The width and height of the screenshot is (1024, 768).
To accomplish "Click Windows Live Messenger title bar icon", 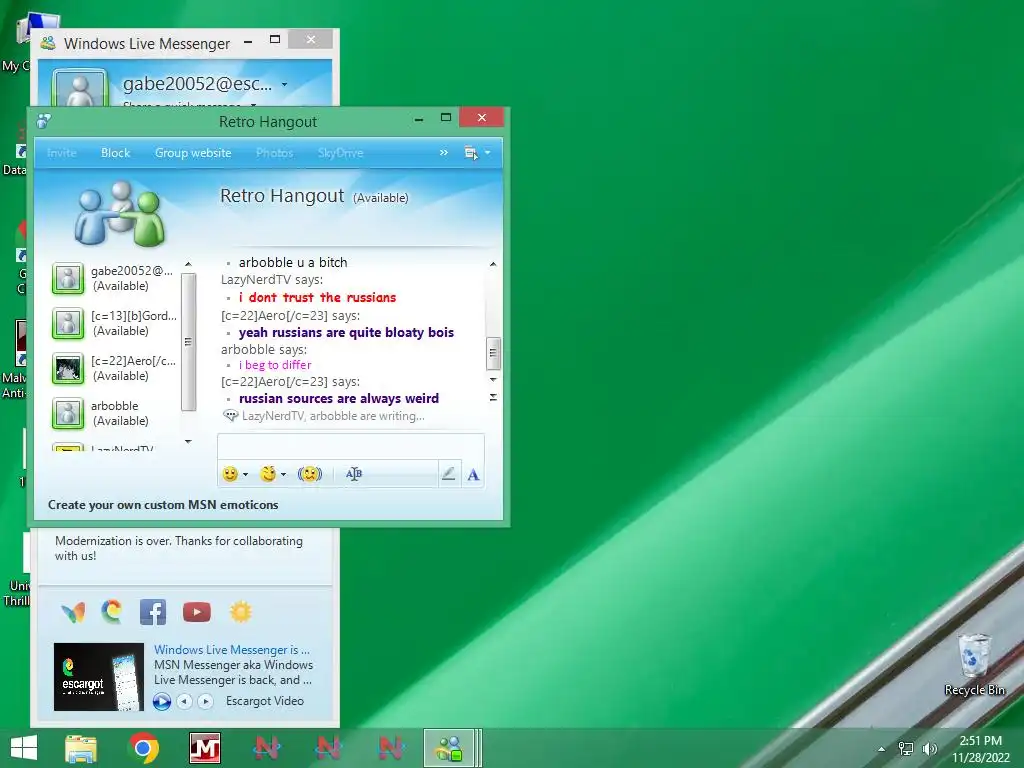I will [48, 43].
